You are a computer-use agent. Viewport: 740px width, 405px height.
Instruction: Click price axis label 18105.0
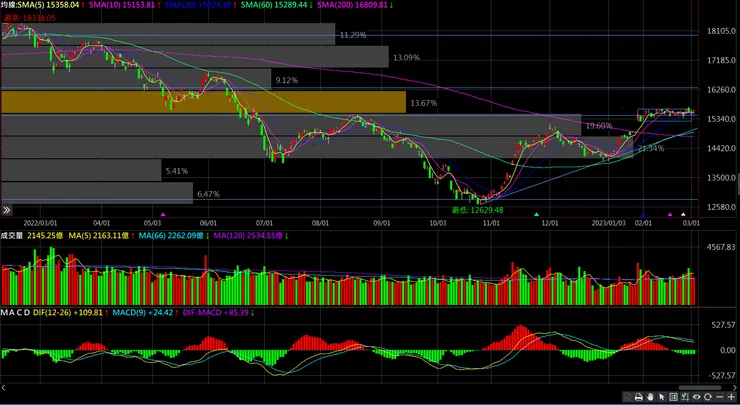(x=721, y=31)
